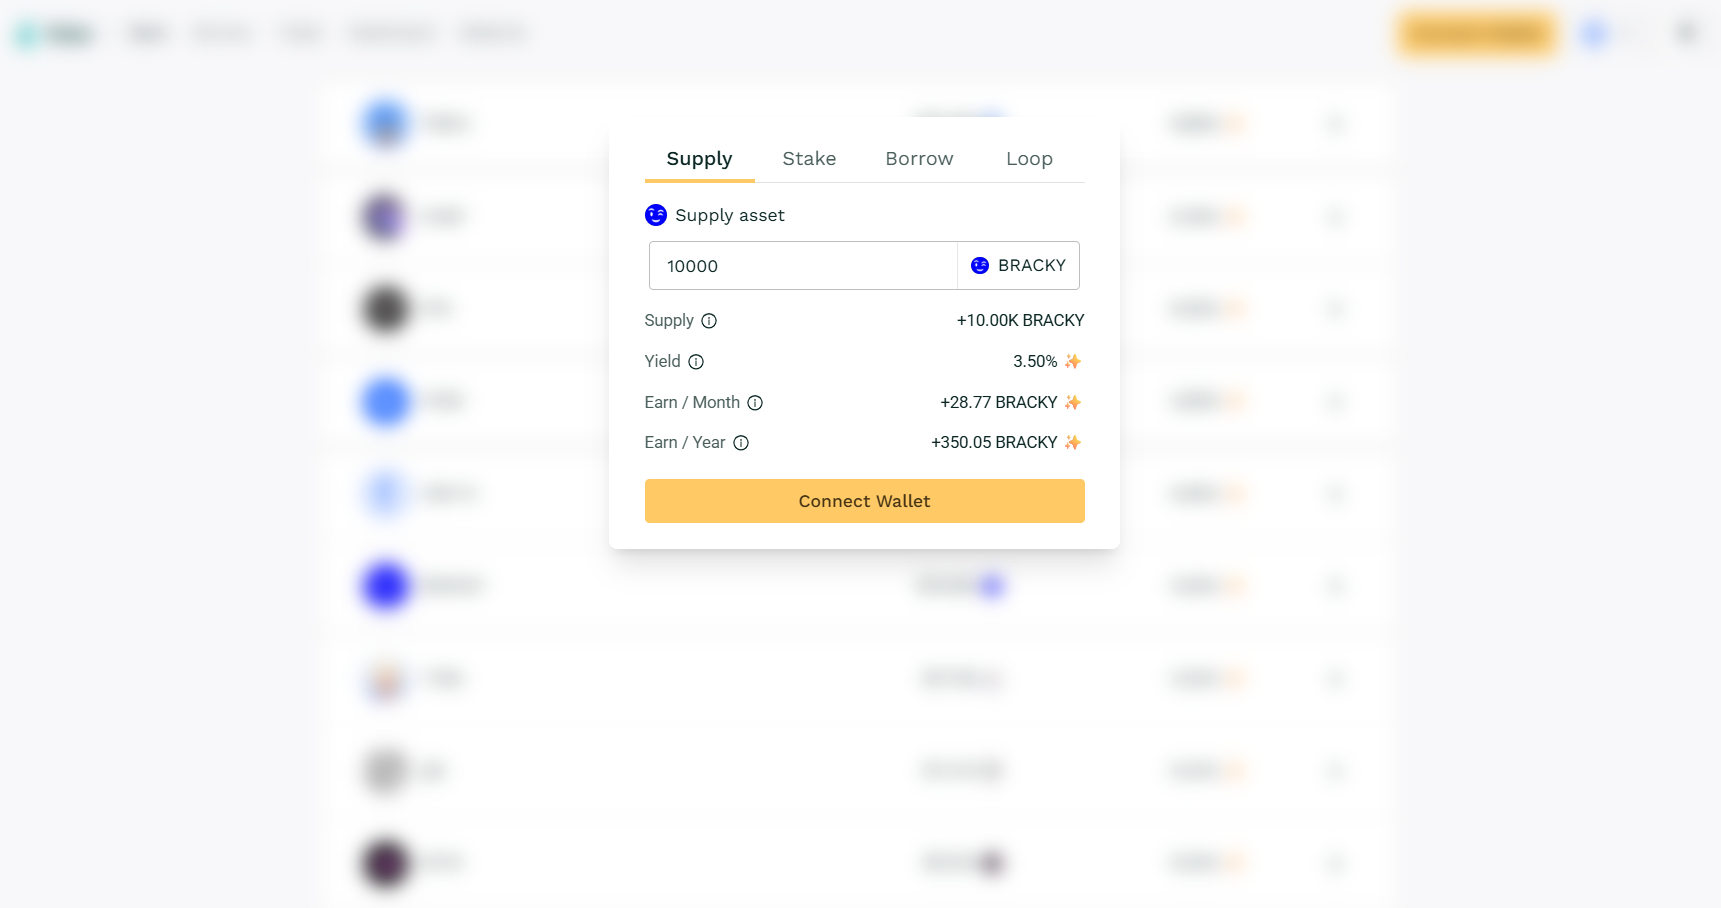The height and width of the screenshot is (908, 1721).
Task: Click the Earn / Month info icon
Action: pos(755,403)
